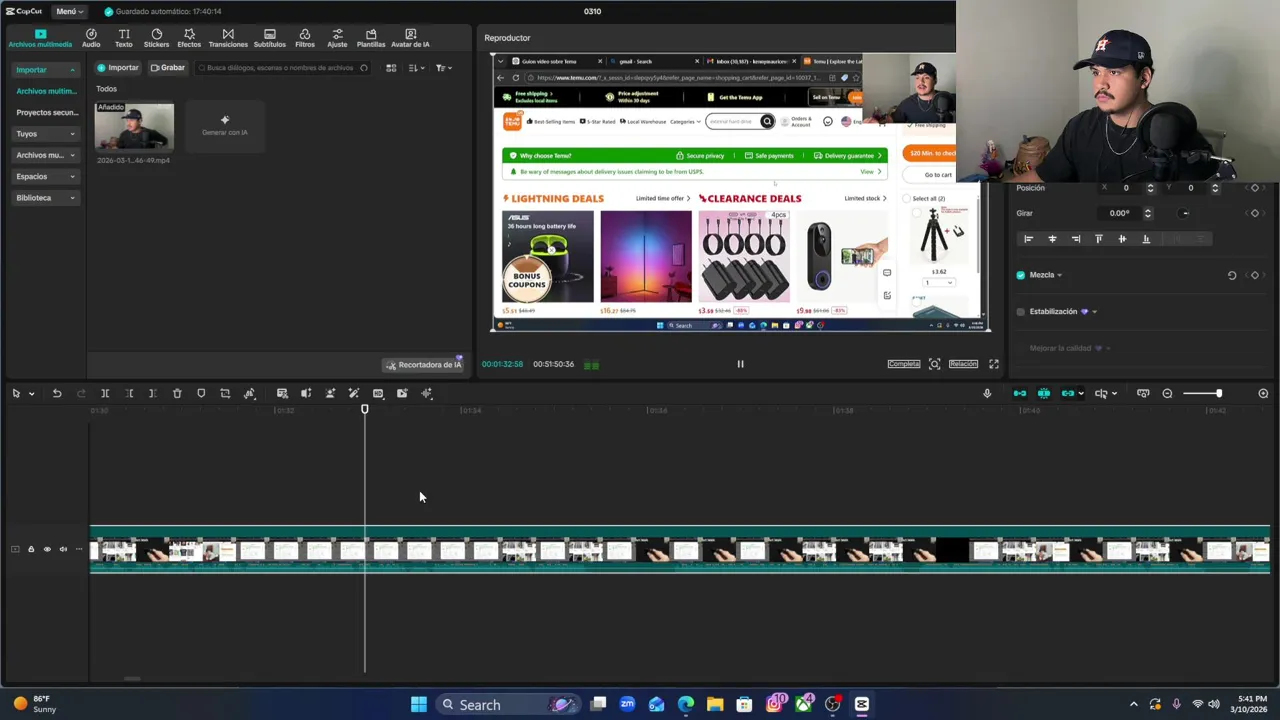
Task: Enter fullscreen preview with the expand icon
Action: tap(994, 364)
